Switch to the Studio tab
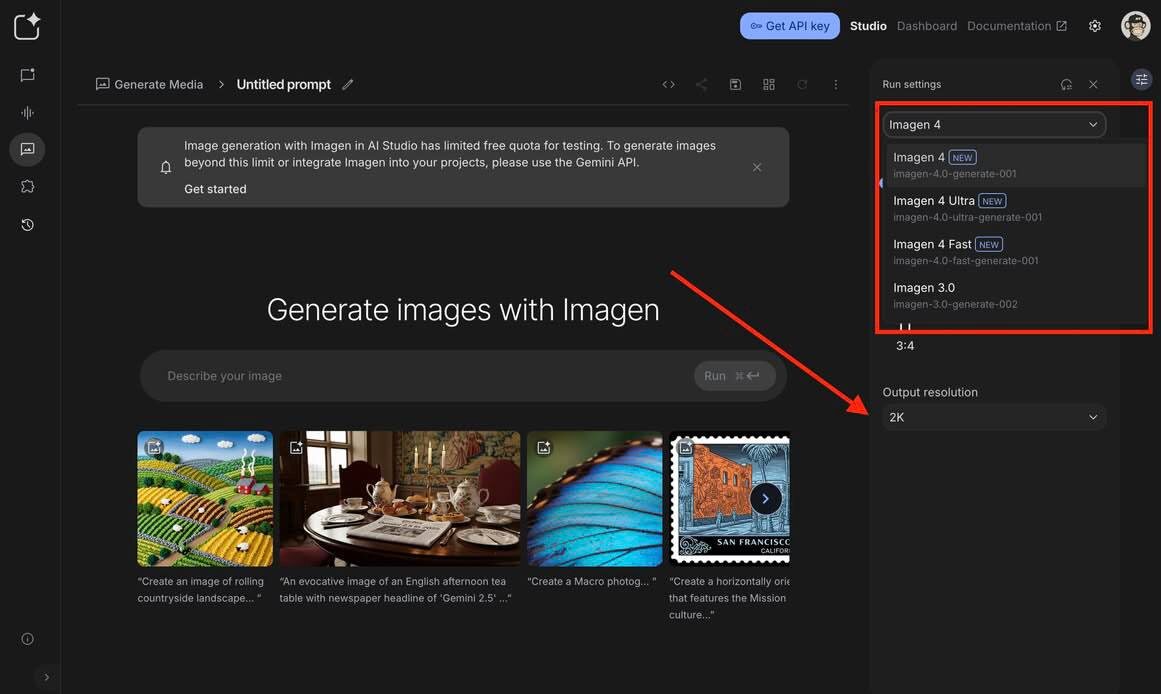Screen dimensions: 1161x694 [x=868, y=26]
